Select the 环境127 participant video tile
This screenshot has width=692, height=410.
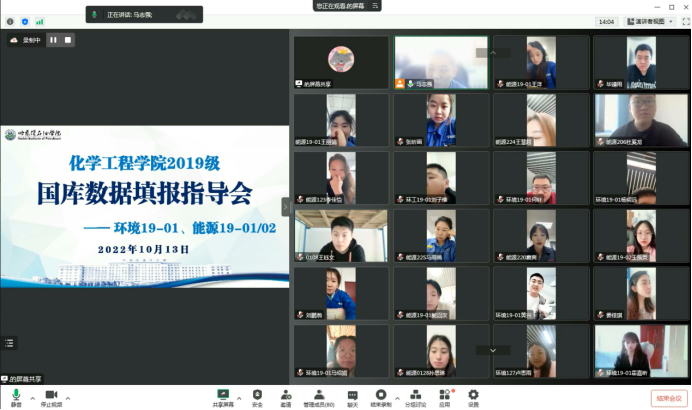(x=541, y=352)
